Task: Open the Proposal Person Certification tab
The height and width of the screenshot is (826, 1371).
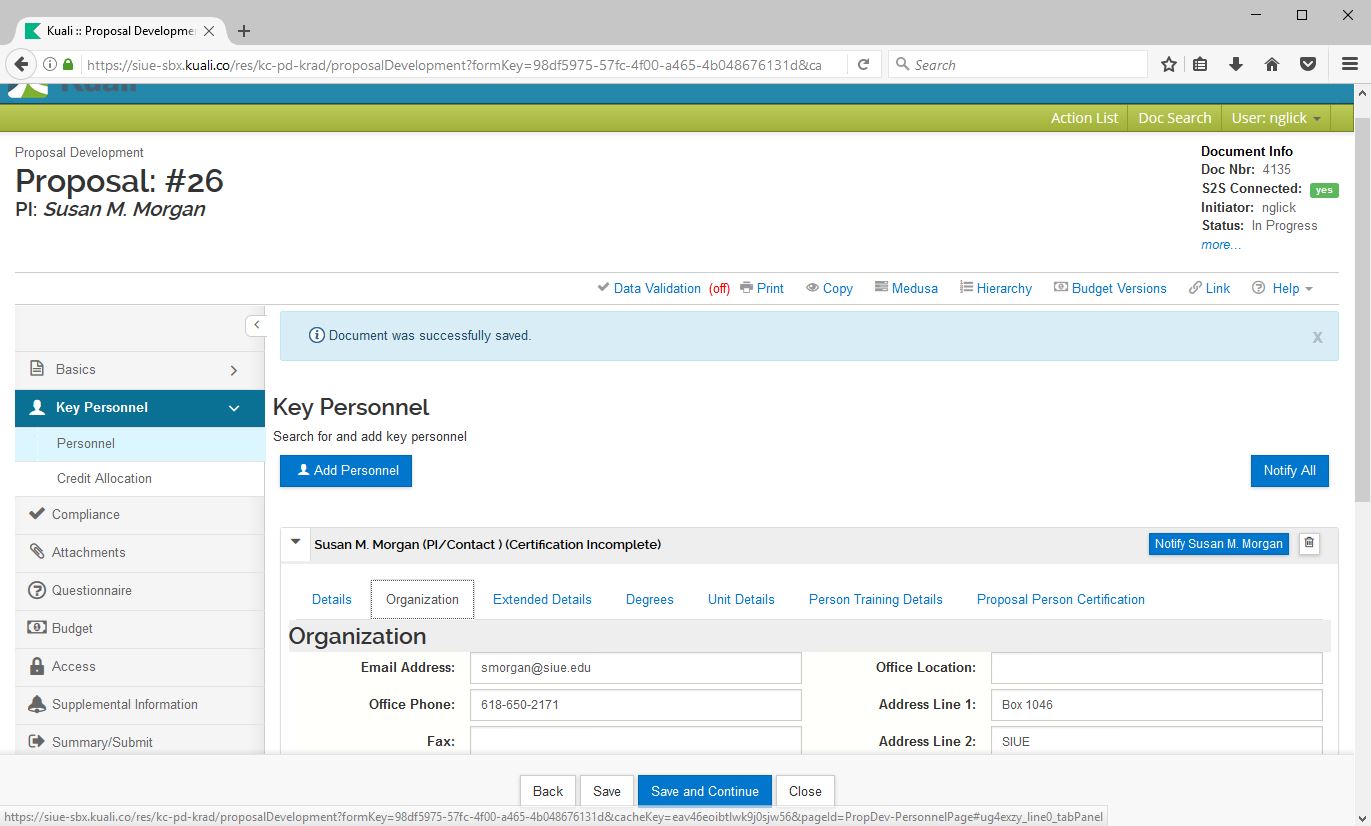Action: (1060, 599)
